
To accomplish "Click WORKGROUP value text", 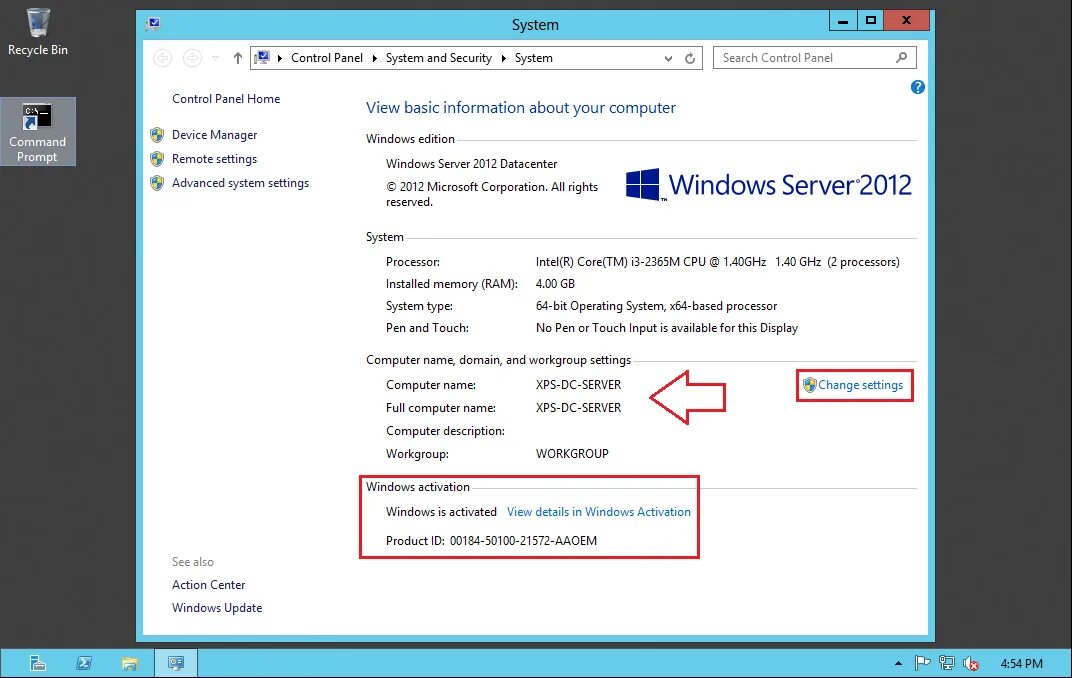I will pyautogui.click(x=572, y=453).
